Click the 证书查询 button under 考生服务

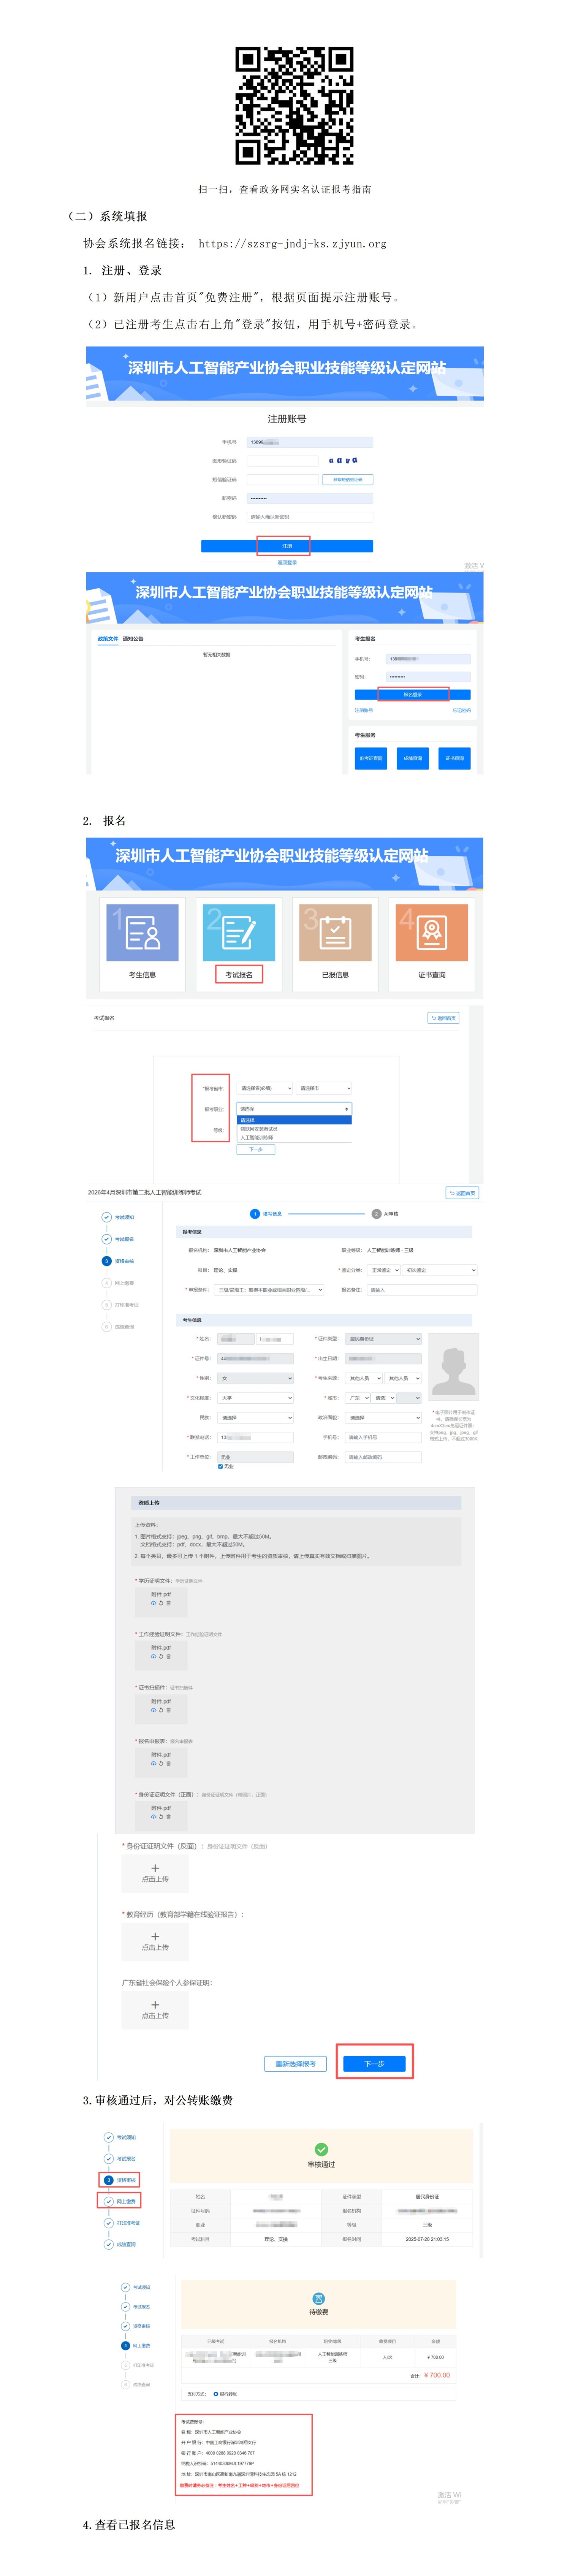click(x=455, y=759)
